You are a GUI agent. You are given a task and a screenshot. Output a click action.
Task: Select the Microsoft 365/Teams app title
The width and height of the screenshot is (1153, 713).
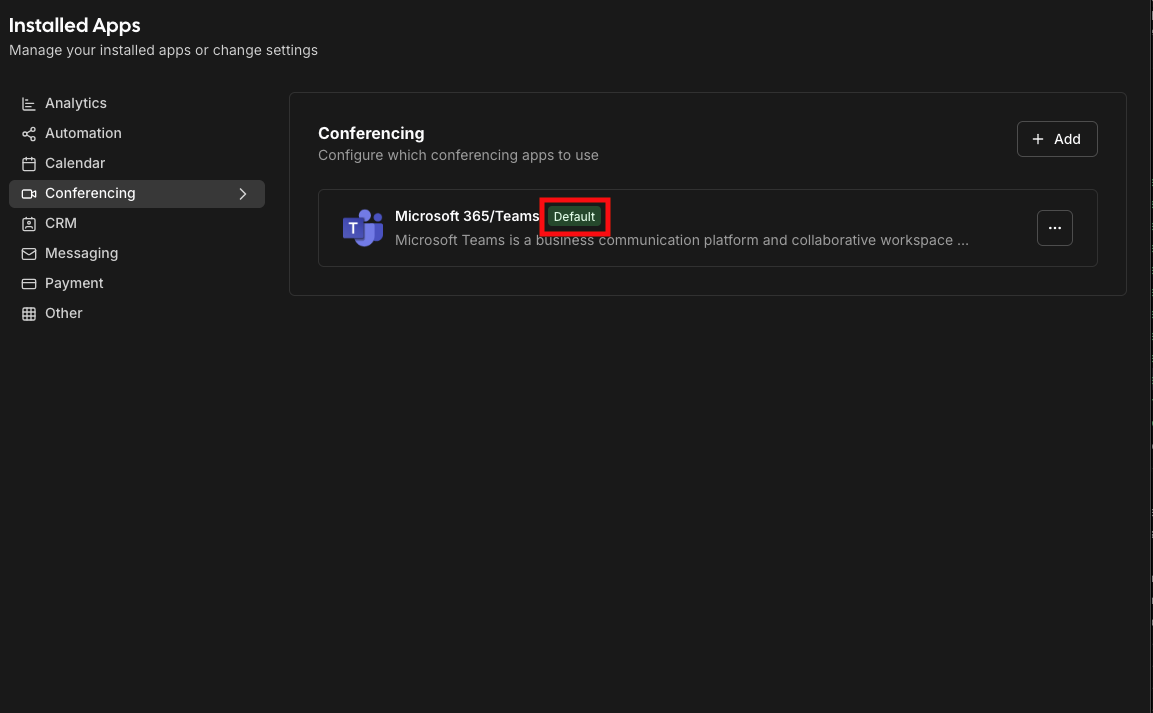pyautogui.click(x=467, y=216)
